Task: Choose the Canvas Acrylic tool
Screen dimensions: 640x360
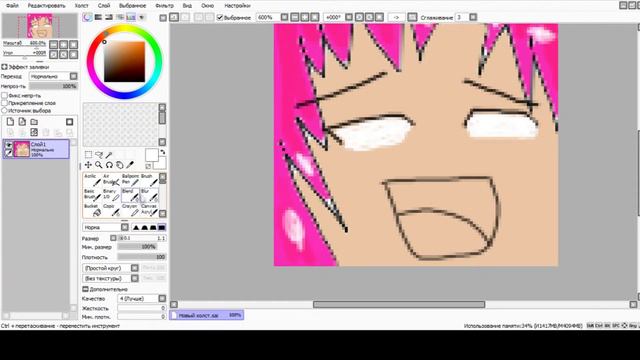Action: click(149, 210)
